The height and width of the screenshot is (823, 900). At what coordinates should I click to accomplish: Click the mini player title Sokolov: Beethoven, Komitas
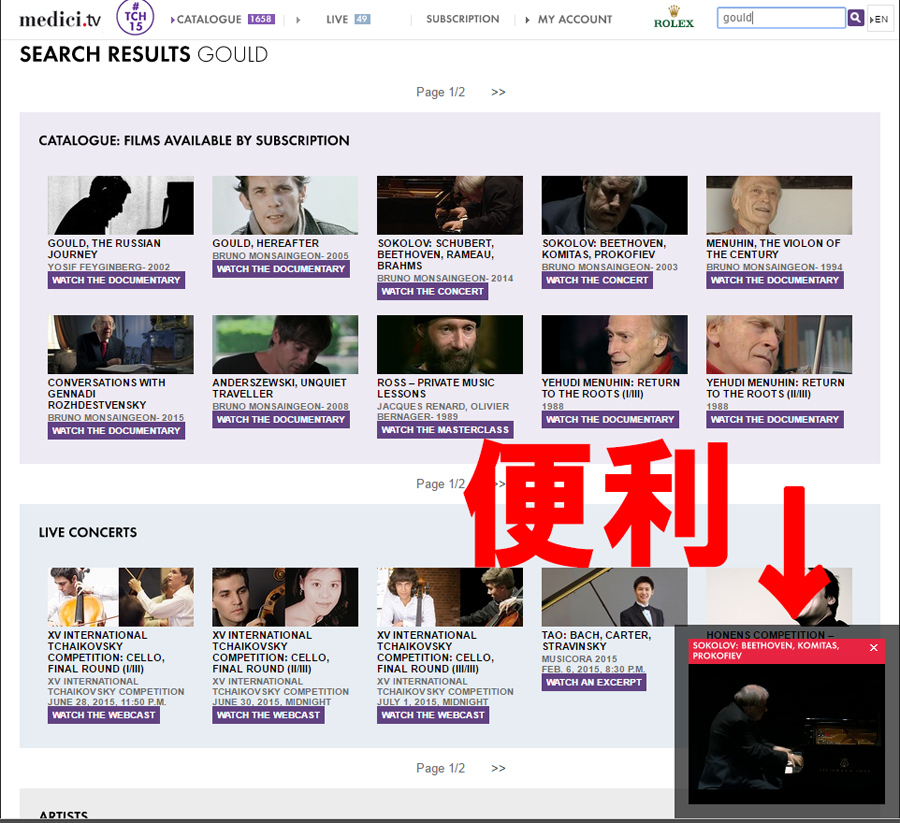point(766,651)
